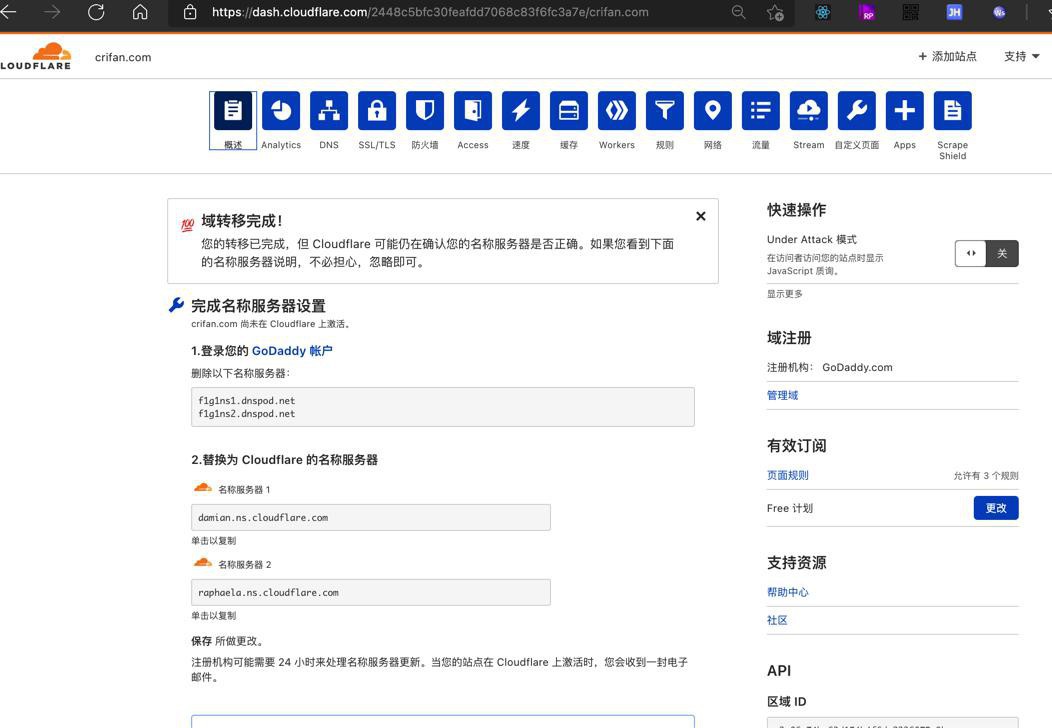The image size is (1052, 728).
Task: Open the Access door icon
Action: (x=473, y=111)
